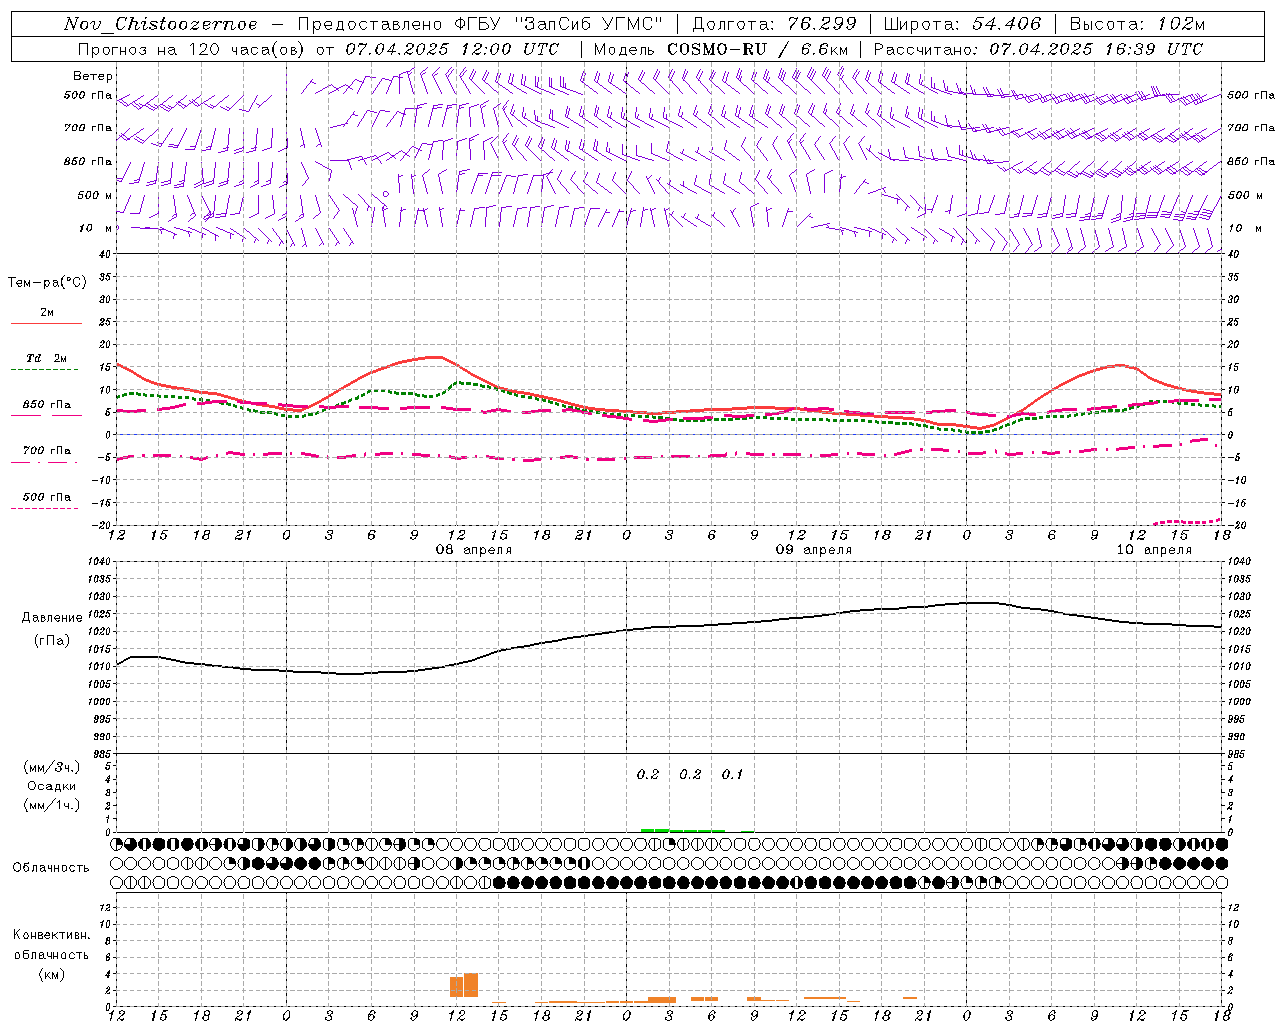1280x1024 pixels.
Task: Click the '500 гПа' temperature legend entry
Action: point(47,497)
